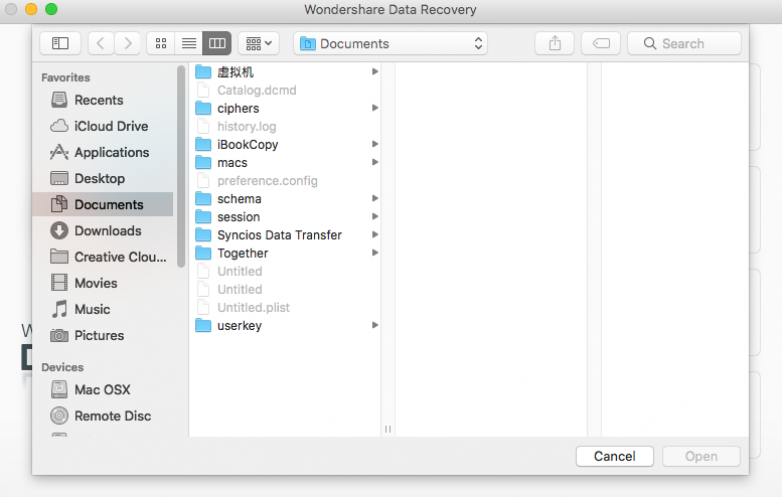Expand the schema folder arrow
This screenshot has height=497, width=782.
point(375,198)
